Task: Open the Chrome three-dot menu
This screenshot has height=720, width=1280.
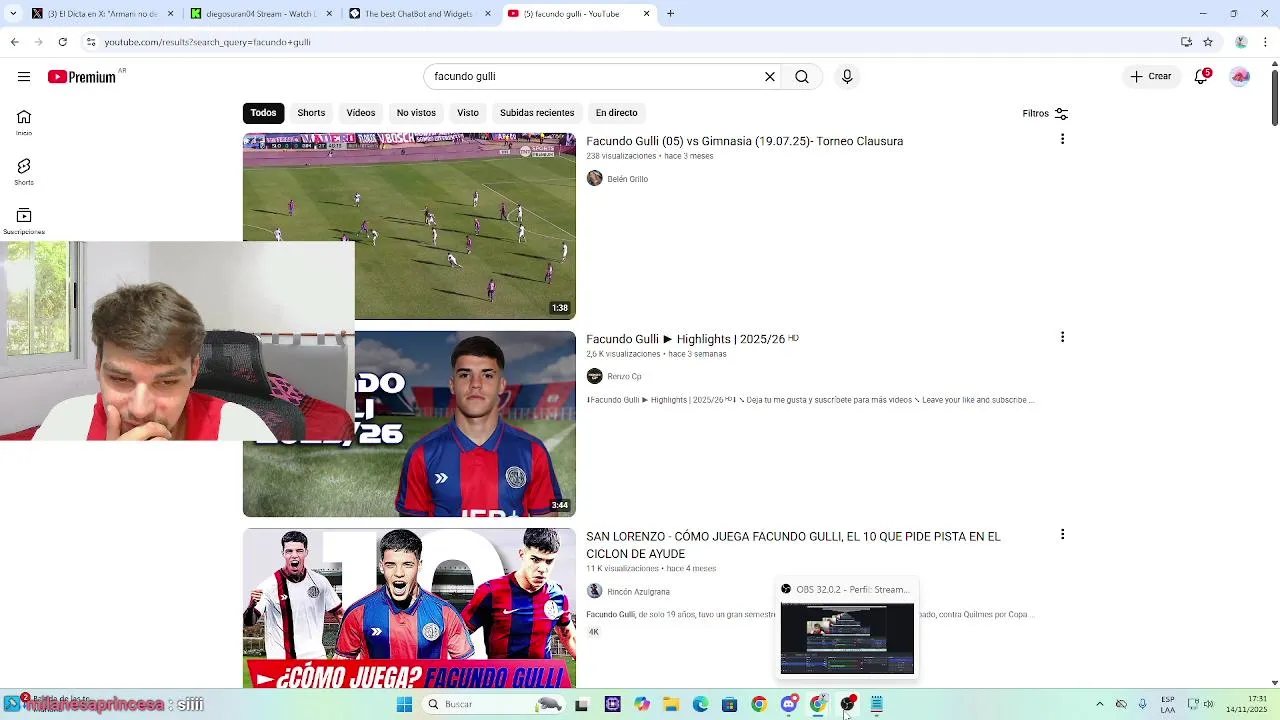Action: tap(1266, 42)
